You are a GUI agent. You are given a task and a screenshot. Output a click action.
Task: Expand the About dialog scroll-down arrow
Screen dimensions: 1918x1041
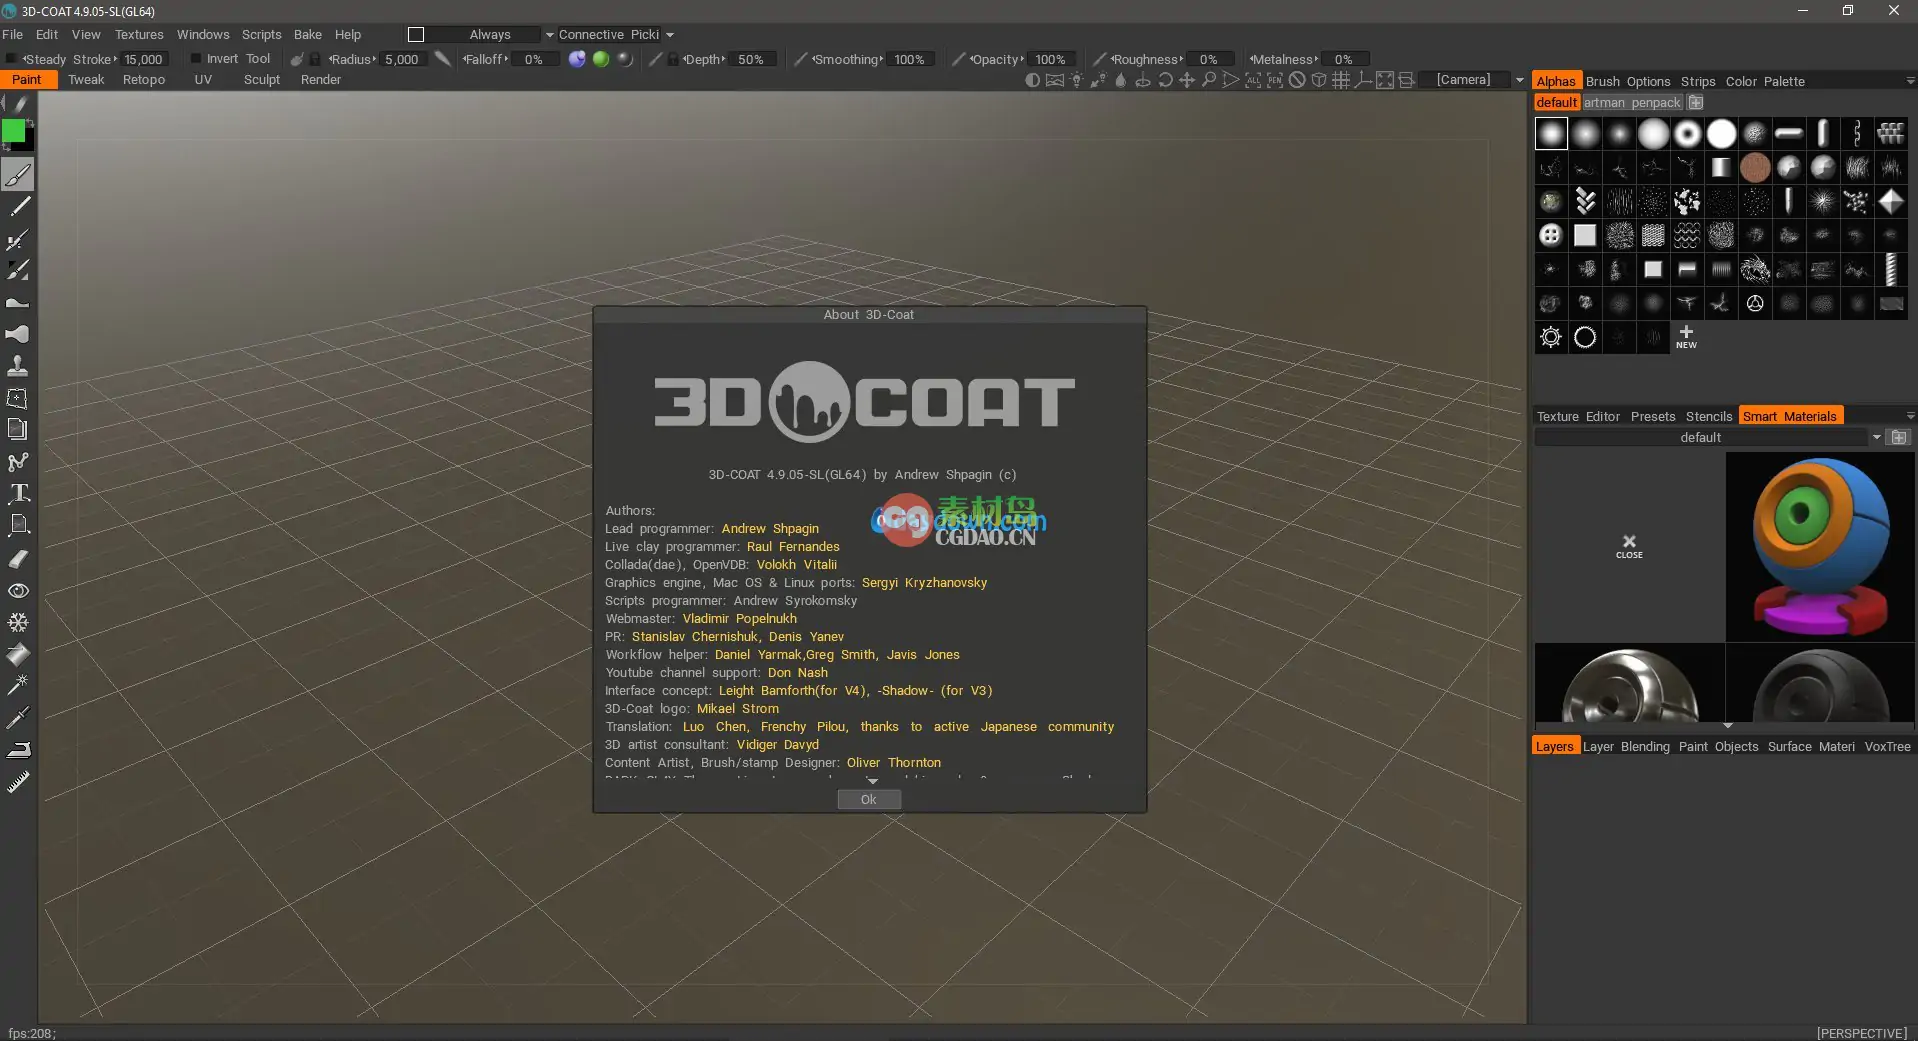pos(872,781)
